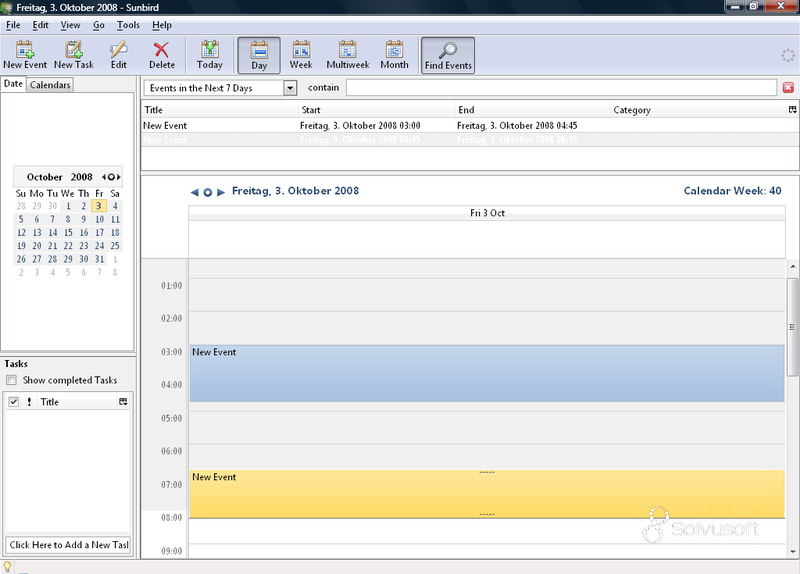800x574 pixels.
Task: Select the Date tab
Action: tap(13, 84)
